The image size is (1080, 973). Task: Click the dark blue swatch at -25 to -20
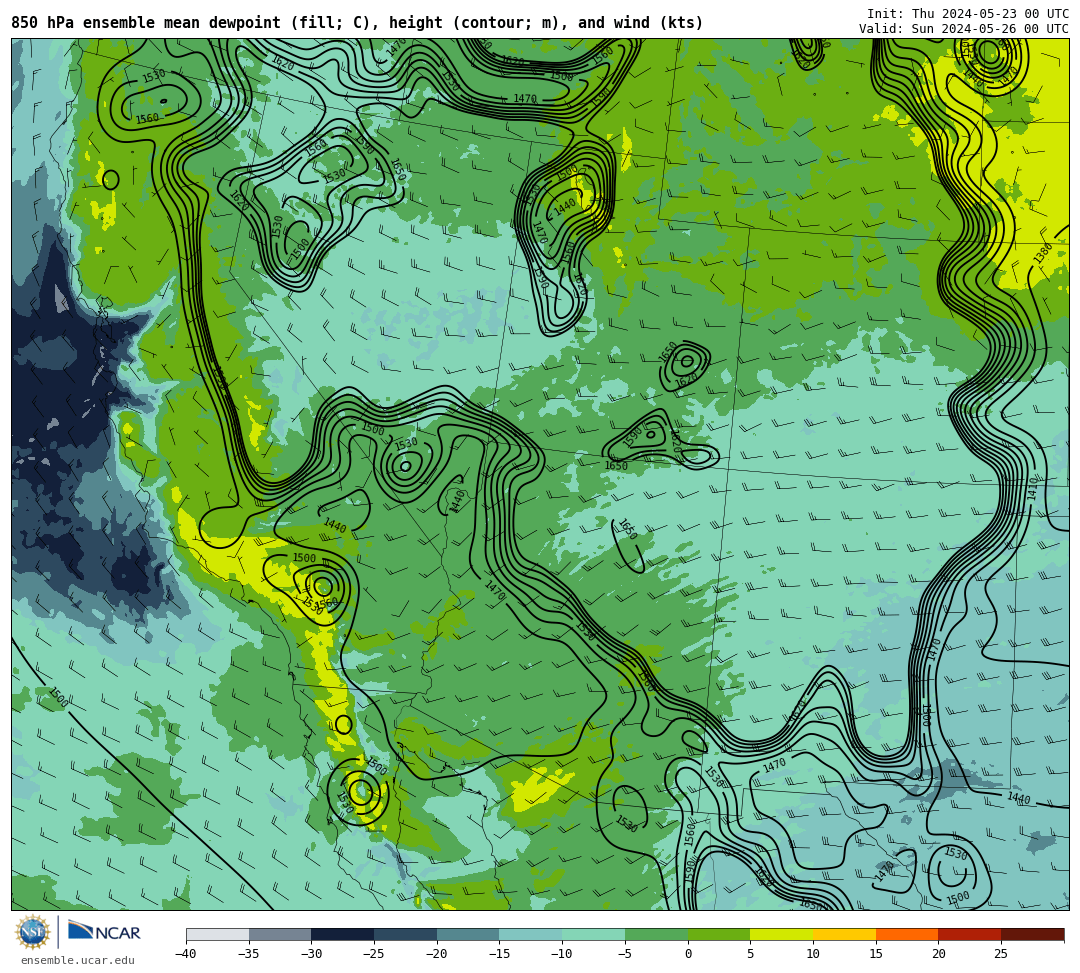tap(406, 934)
